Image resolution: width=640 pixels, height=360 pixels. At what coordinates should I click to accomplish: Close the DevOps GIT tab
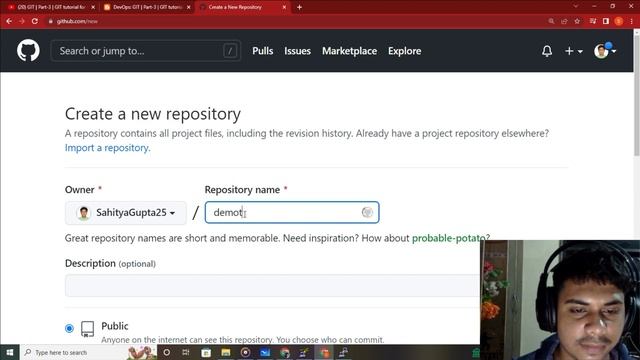tap(189, 7)
